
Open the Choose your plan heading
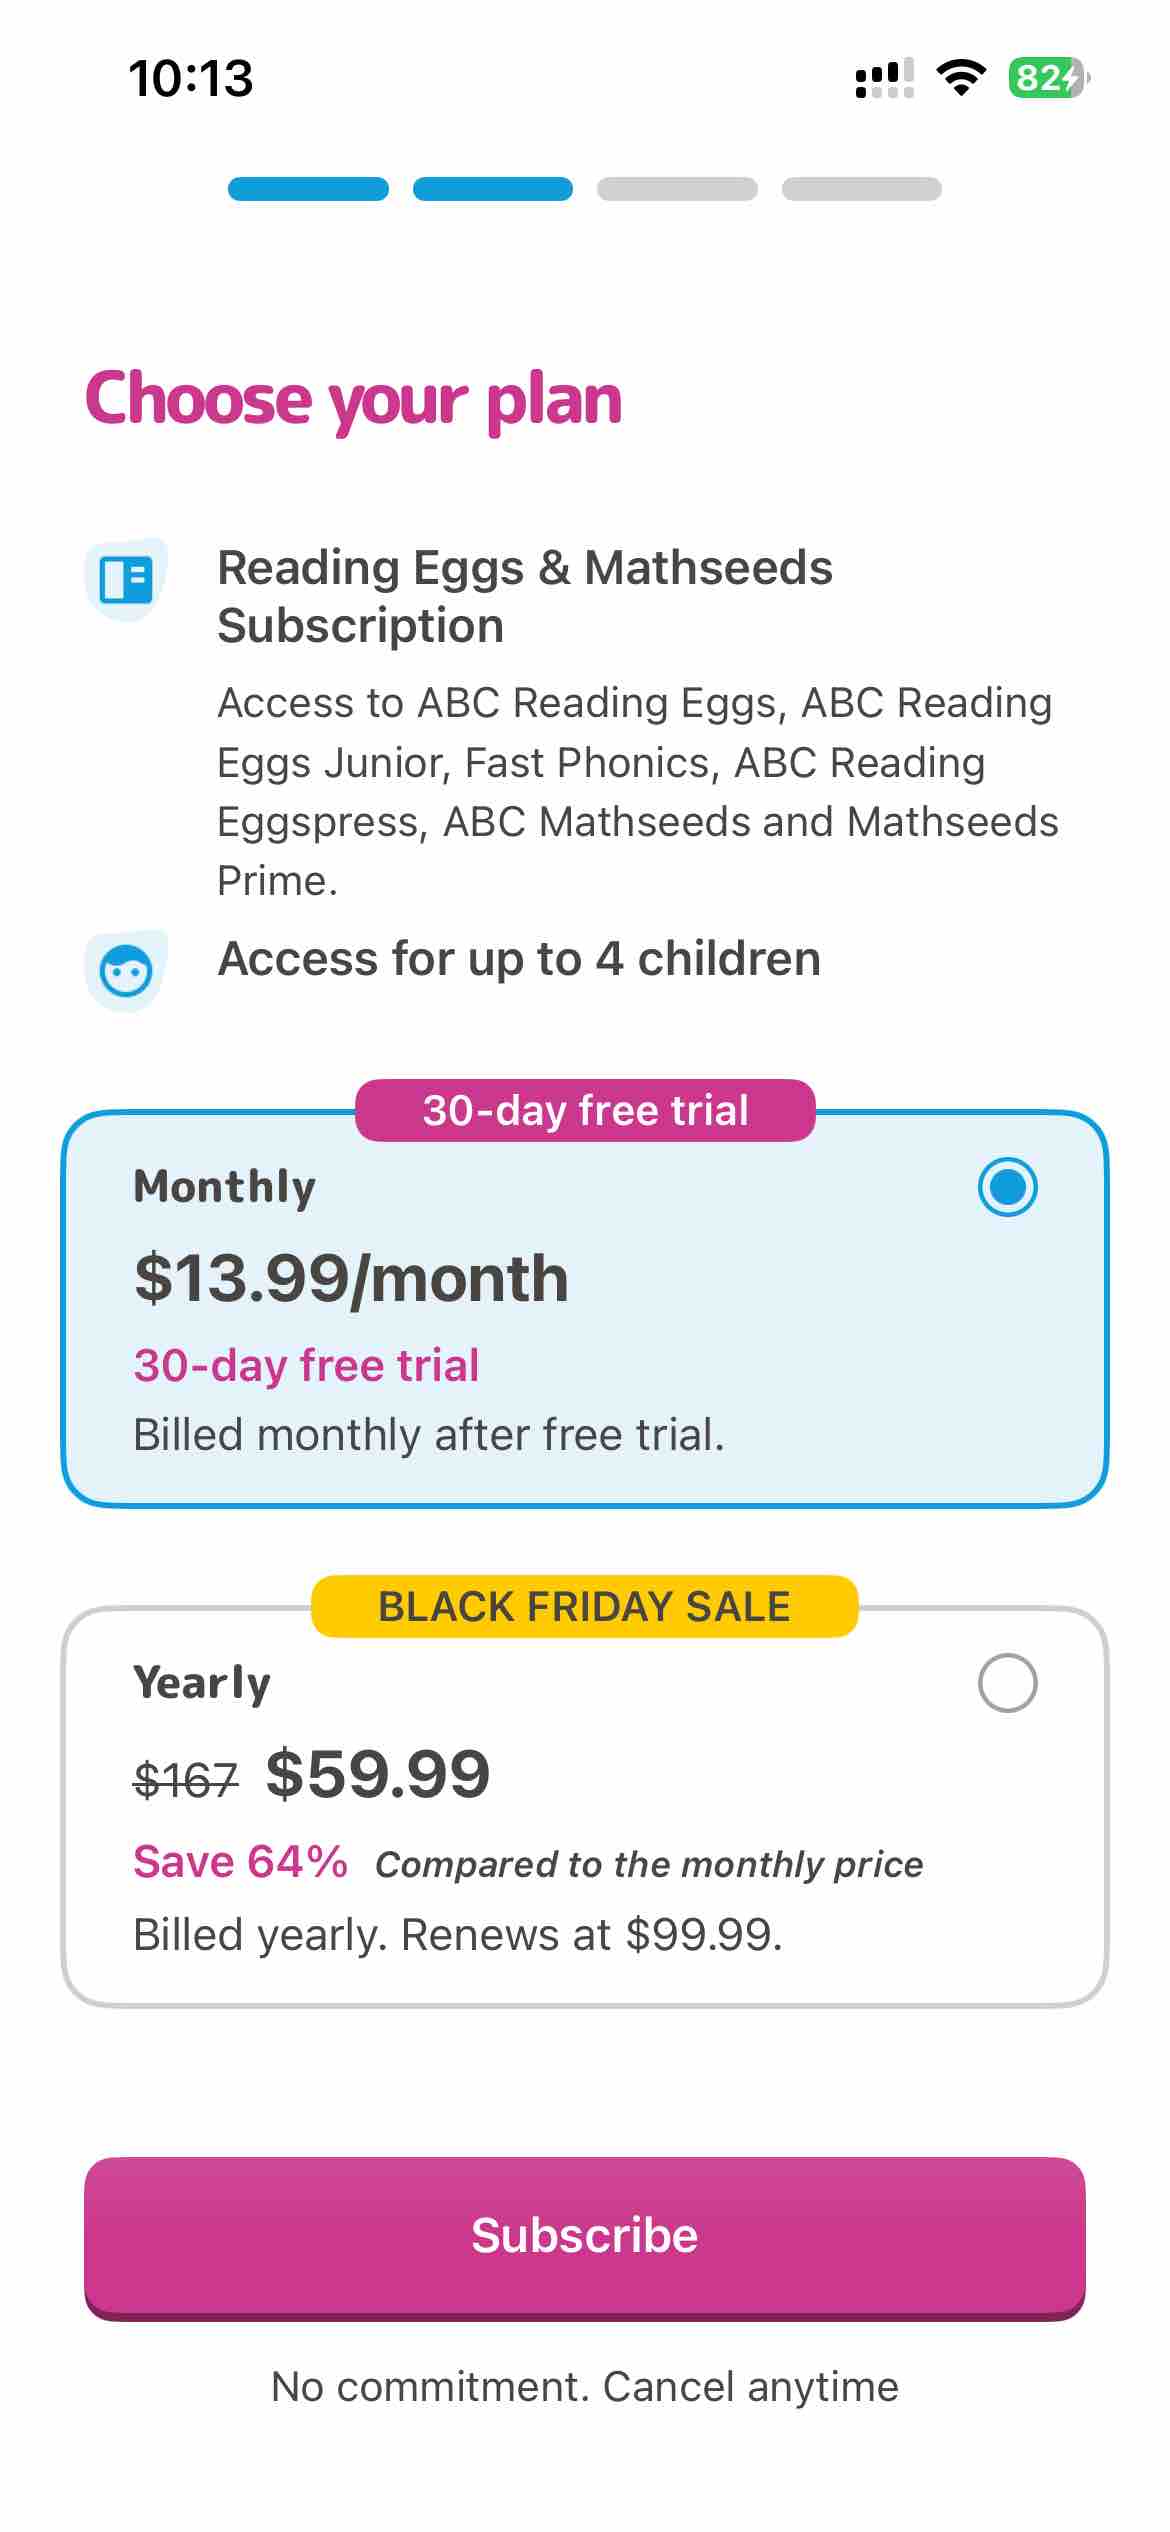tap(354, 399)
